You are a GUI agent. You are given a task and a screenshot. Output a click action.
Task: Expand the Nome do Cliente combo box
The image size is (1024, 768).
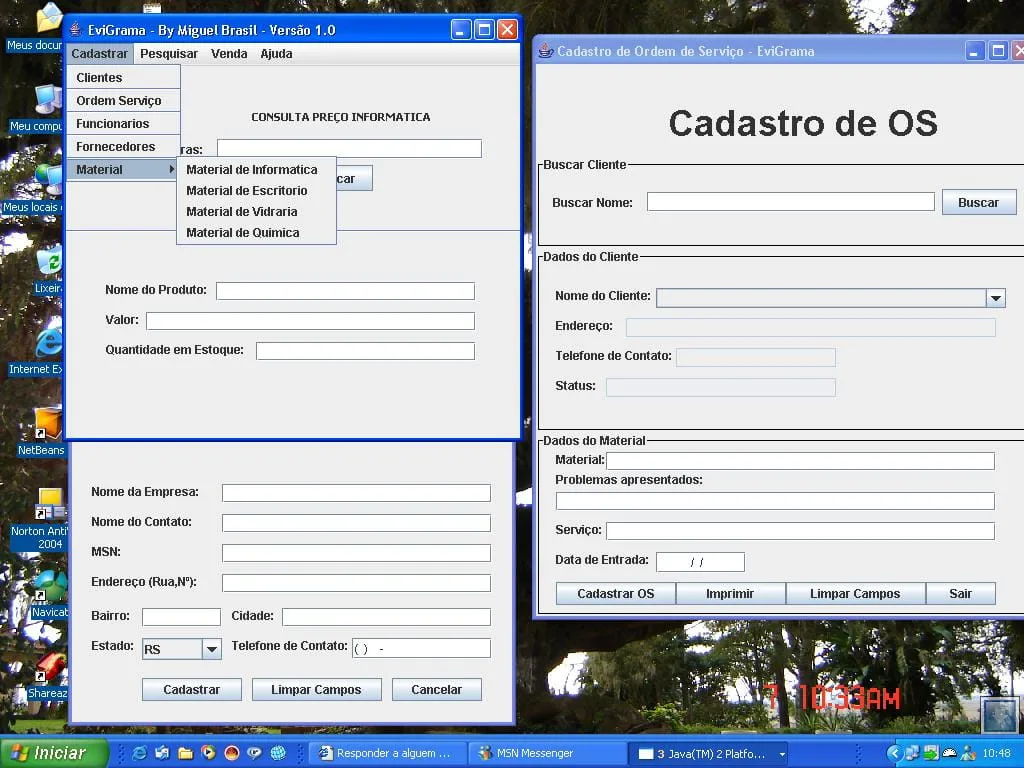[995, 298]
